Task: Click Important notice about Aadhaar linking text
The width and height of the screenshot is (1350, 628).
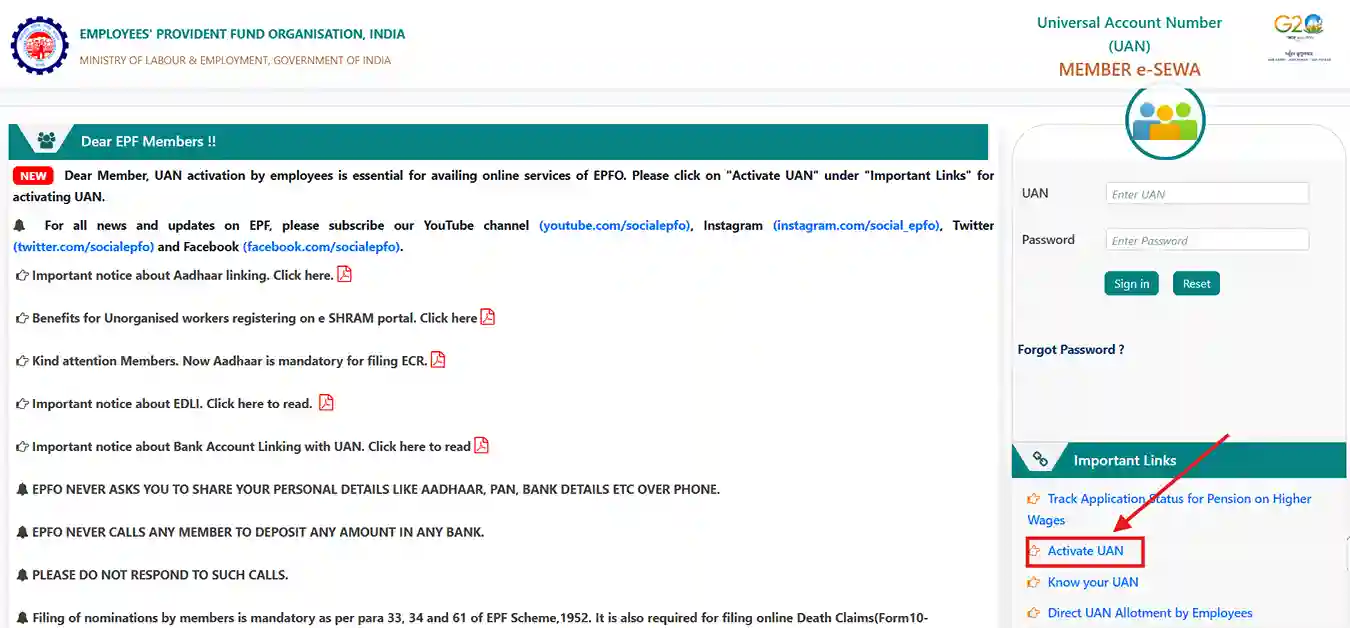Action: click(x=182, y=275)
